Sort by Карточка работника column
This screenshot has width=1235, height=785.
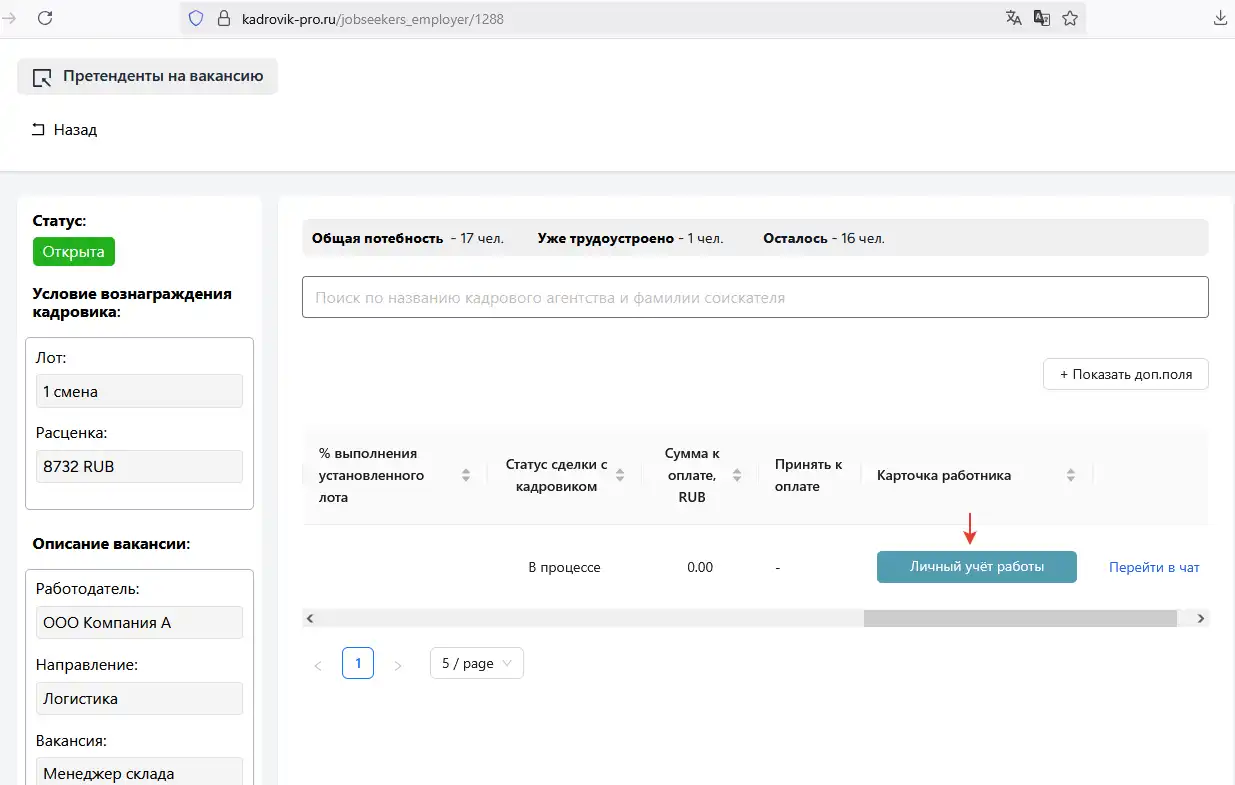click(x=1070, y=475)
